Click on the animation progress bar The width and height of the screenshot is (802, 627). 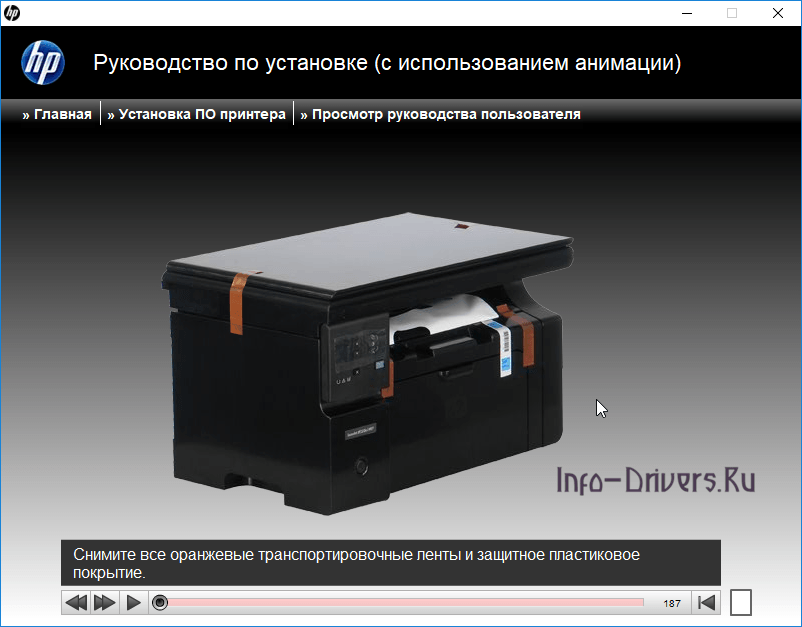(400, 602)
